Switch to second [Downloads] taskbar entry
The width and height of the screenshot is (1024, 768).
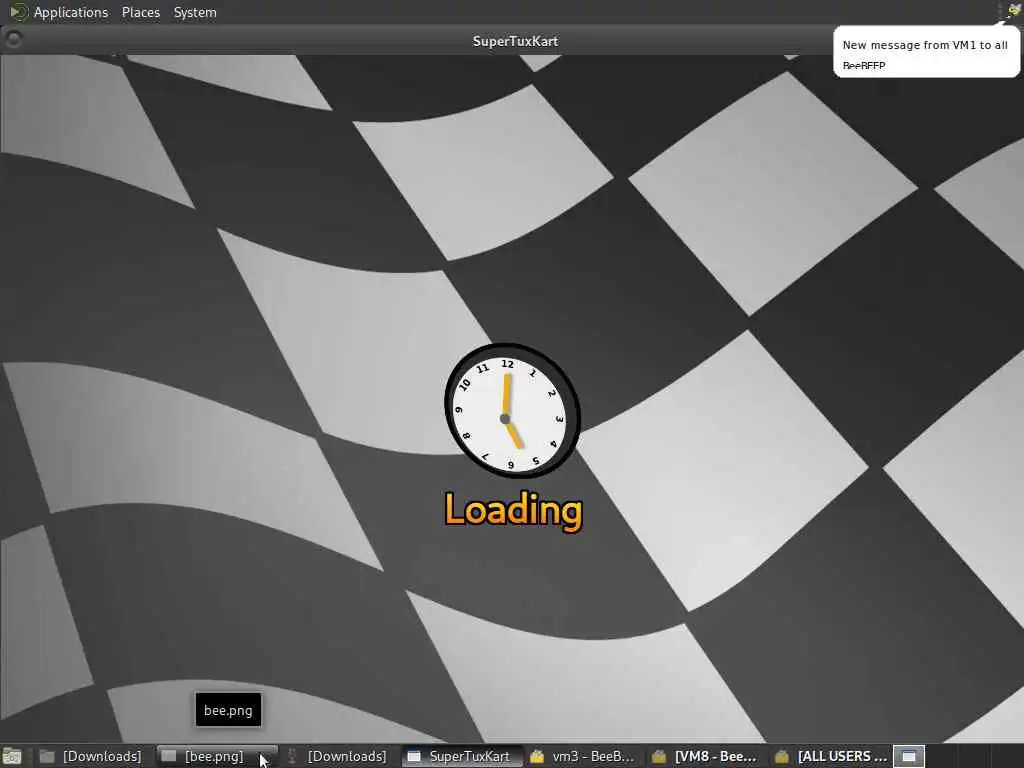coord(338,756)
